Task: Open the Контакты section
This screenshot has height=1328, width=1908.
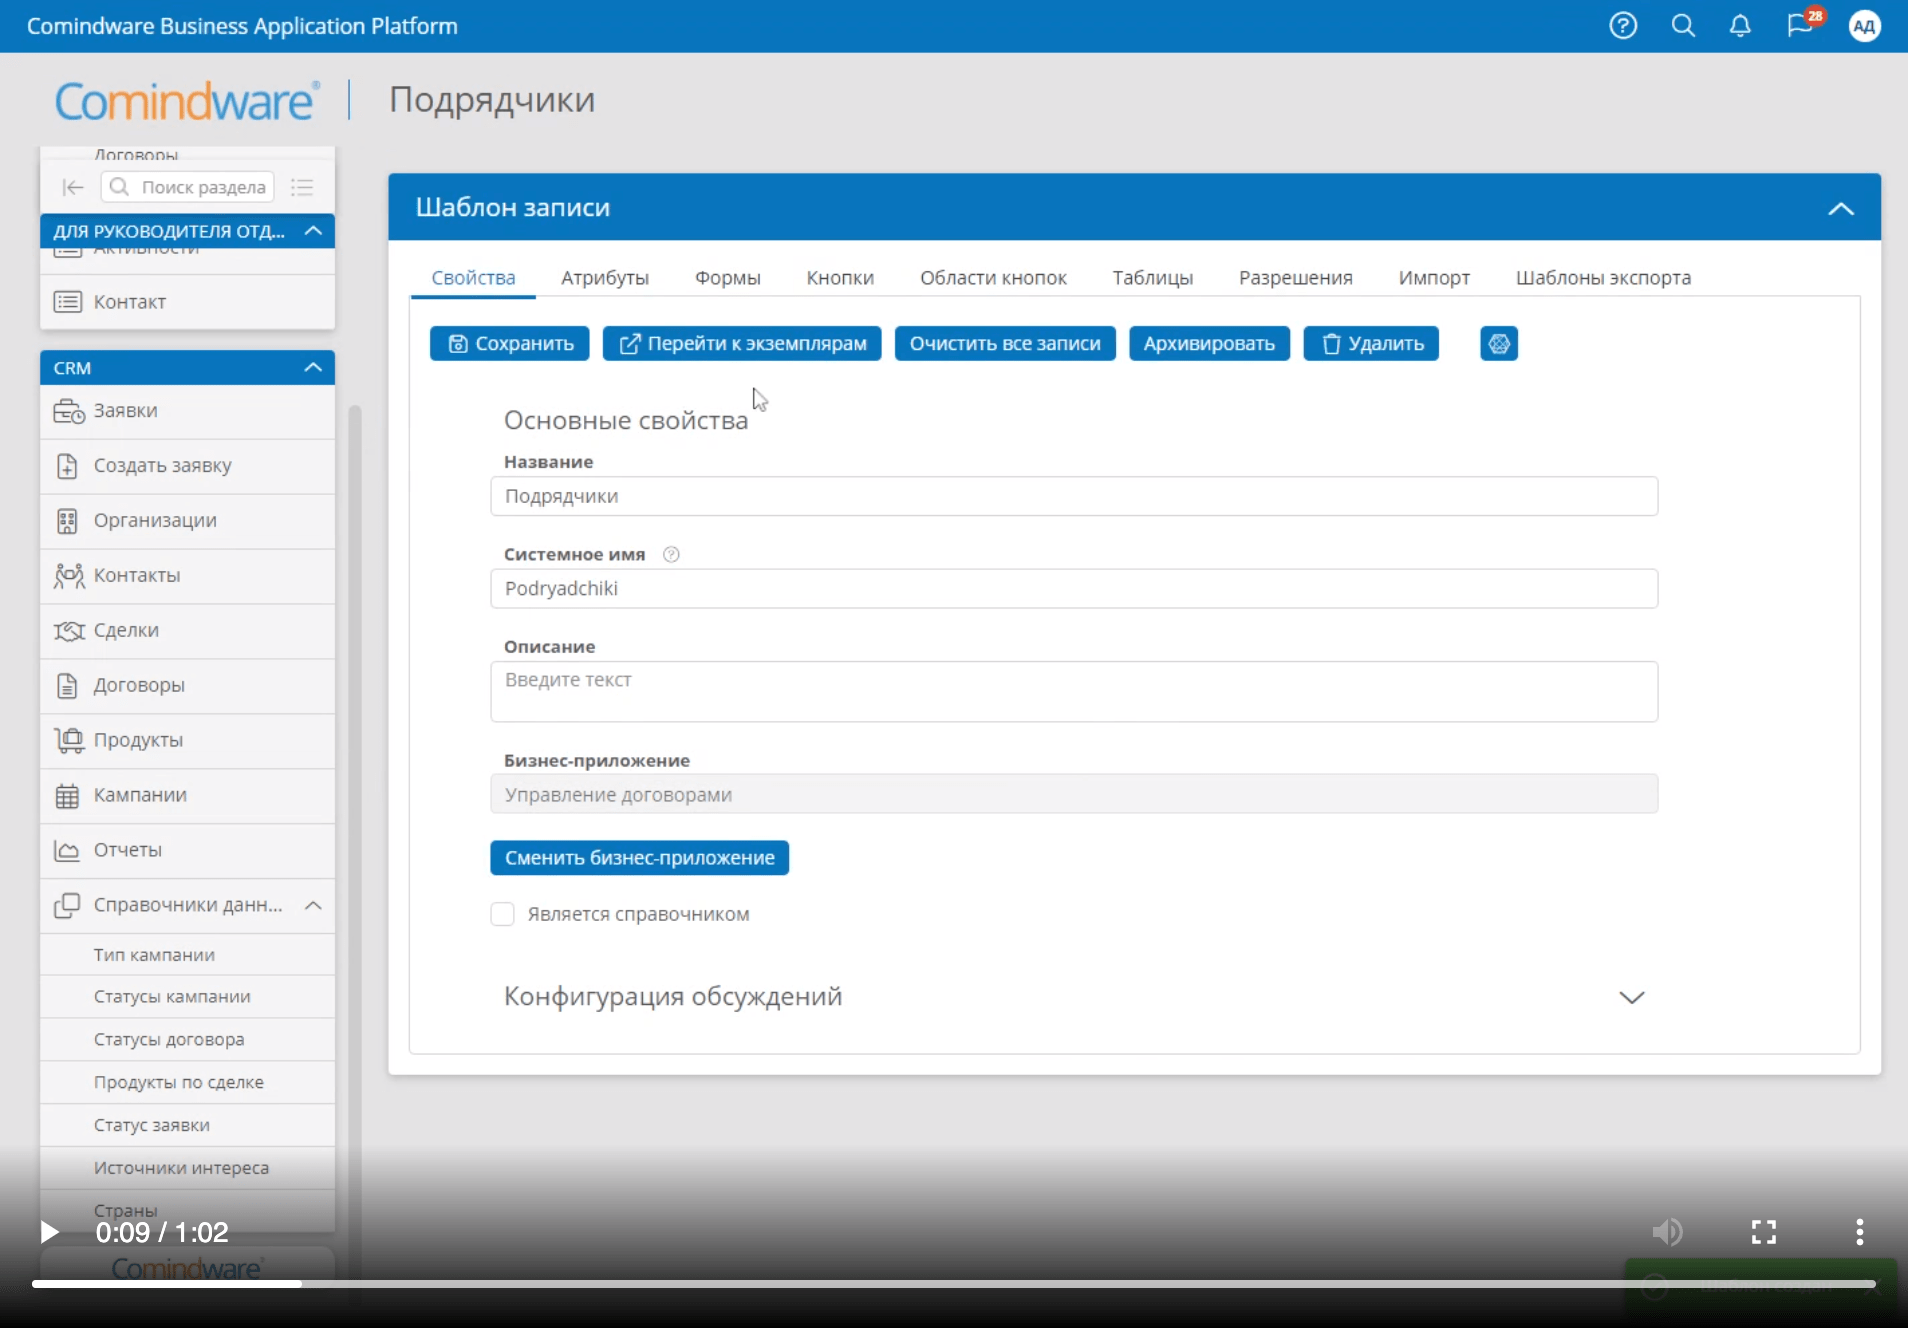Action: [x=136, y=575]
